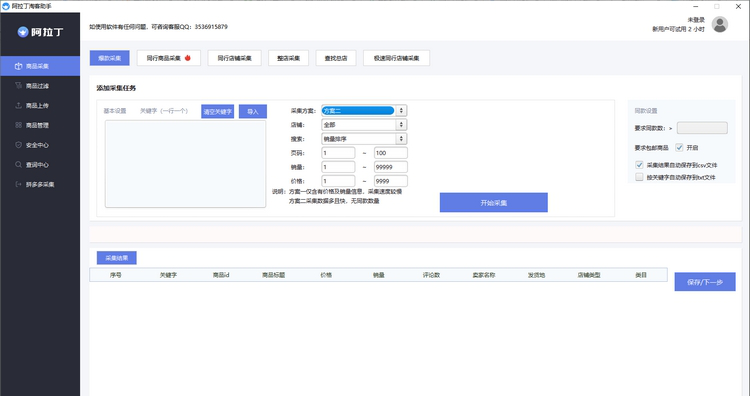Click the 商品id column header

221,275
